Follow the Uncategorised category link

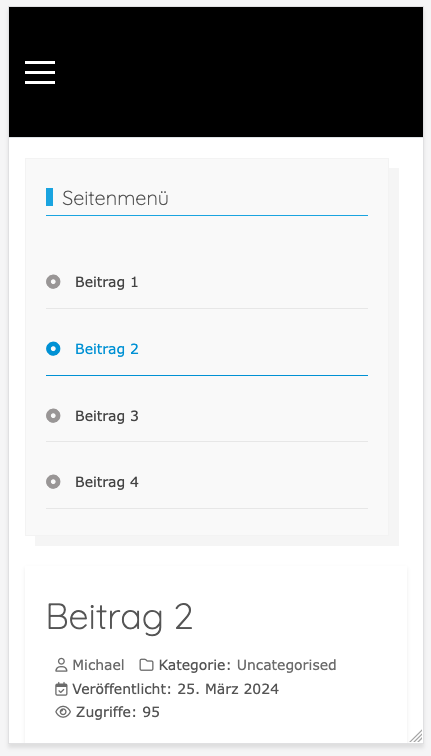(286, 665)
